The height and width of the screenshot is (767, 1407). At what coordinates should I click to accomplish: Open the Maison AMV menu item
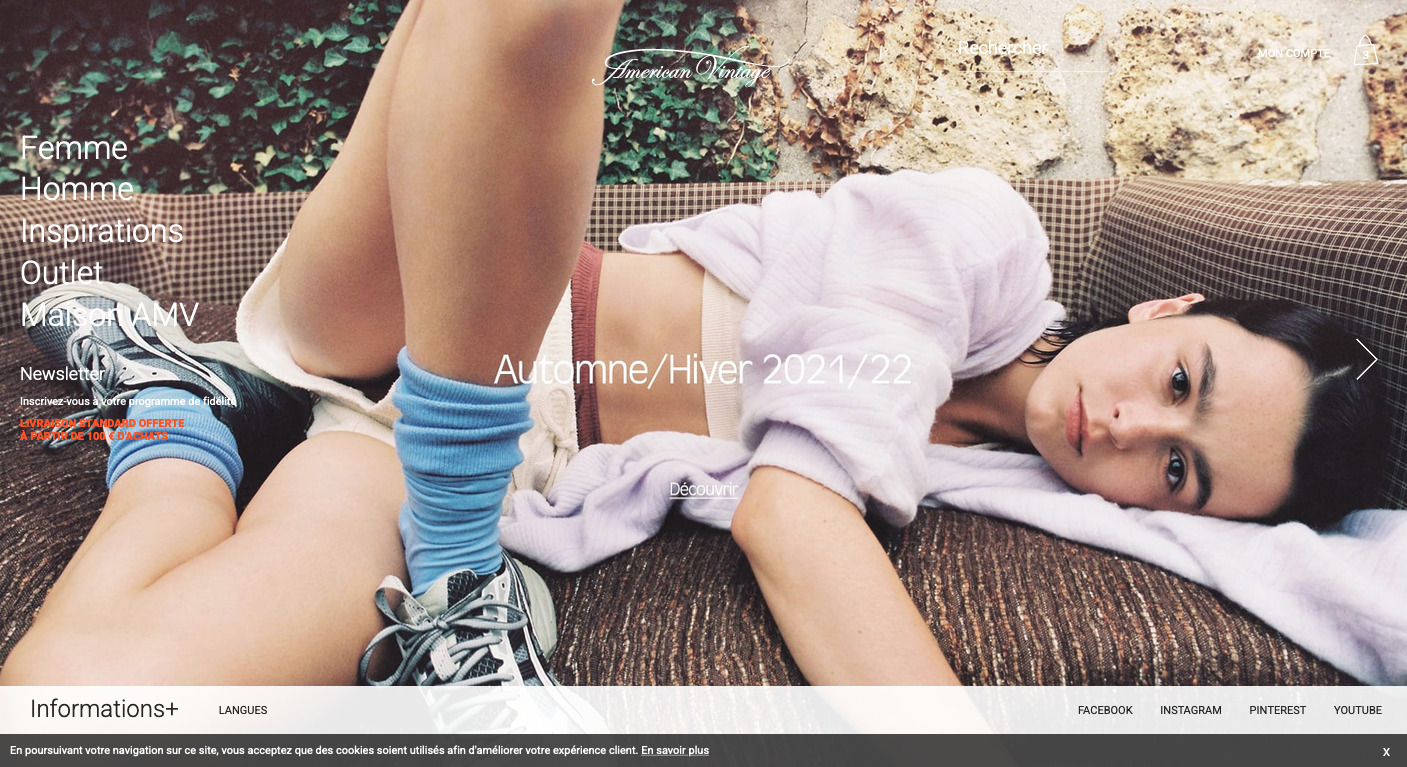point(110,315)
